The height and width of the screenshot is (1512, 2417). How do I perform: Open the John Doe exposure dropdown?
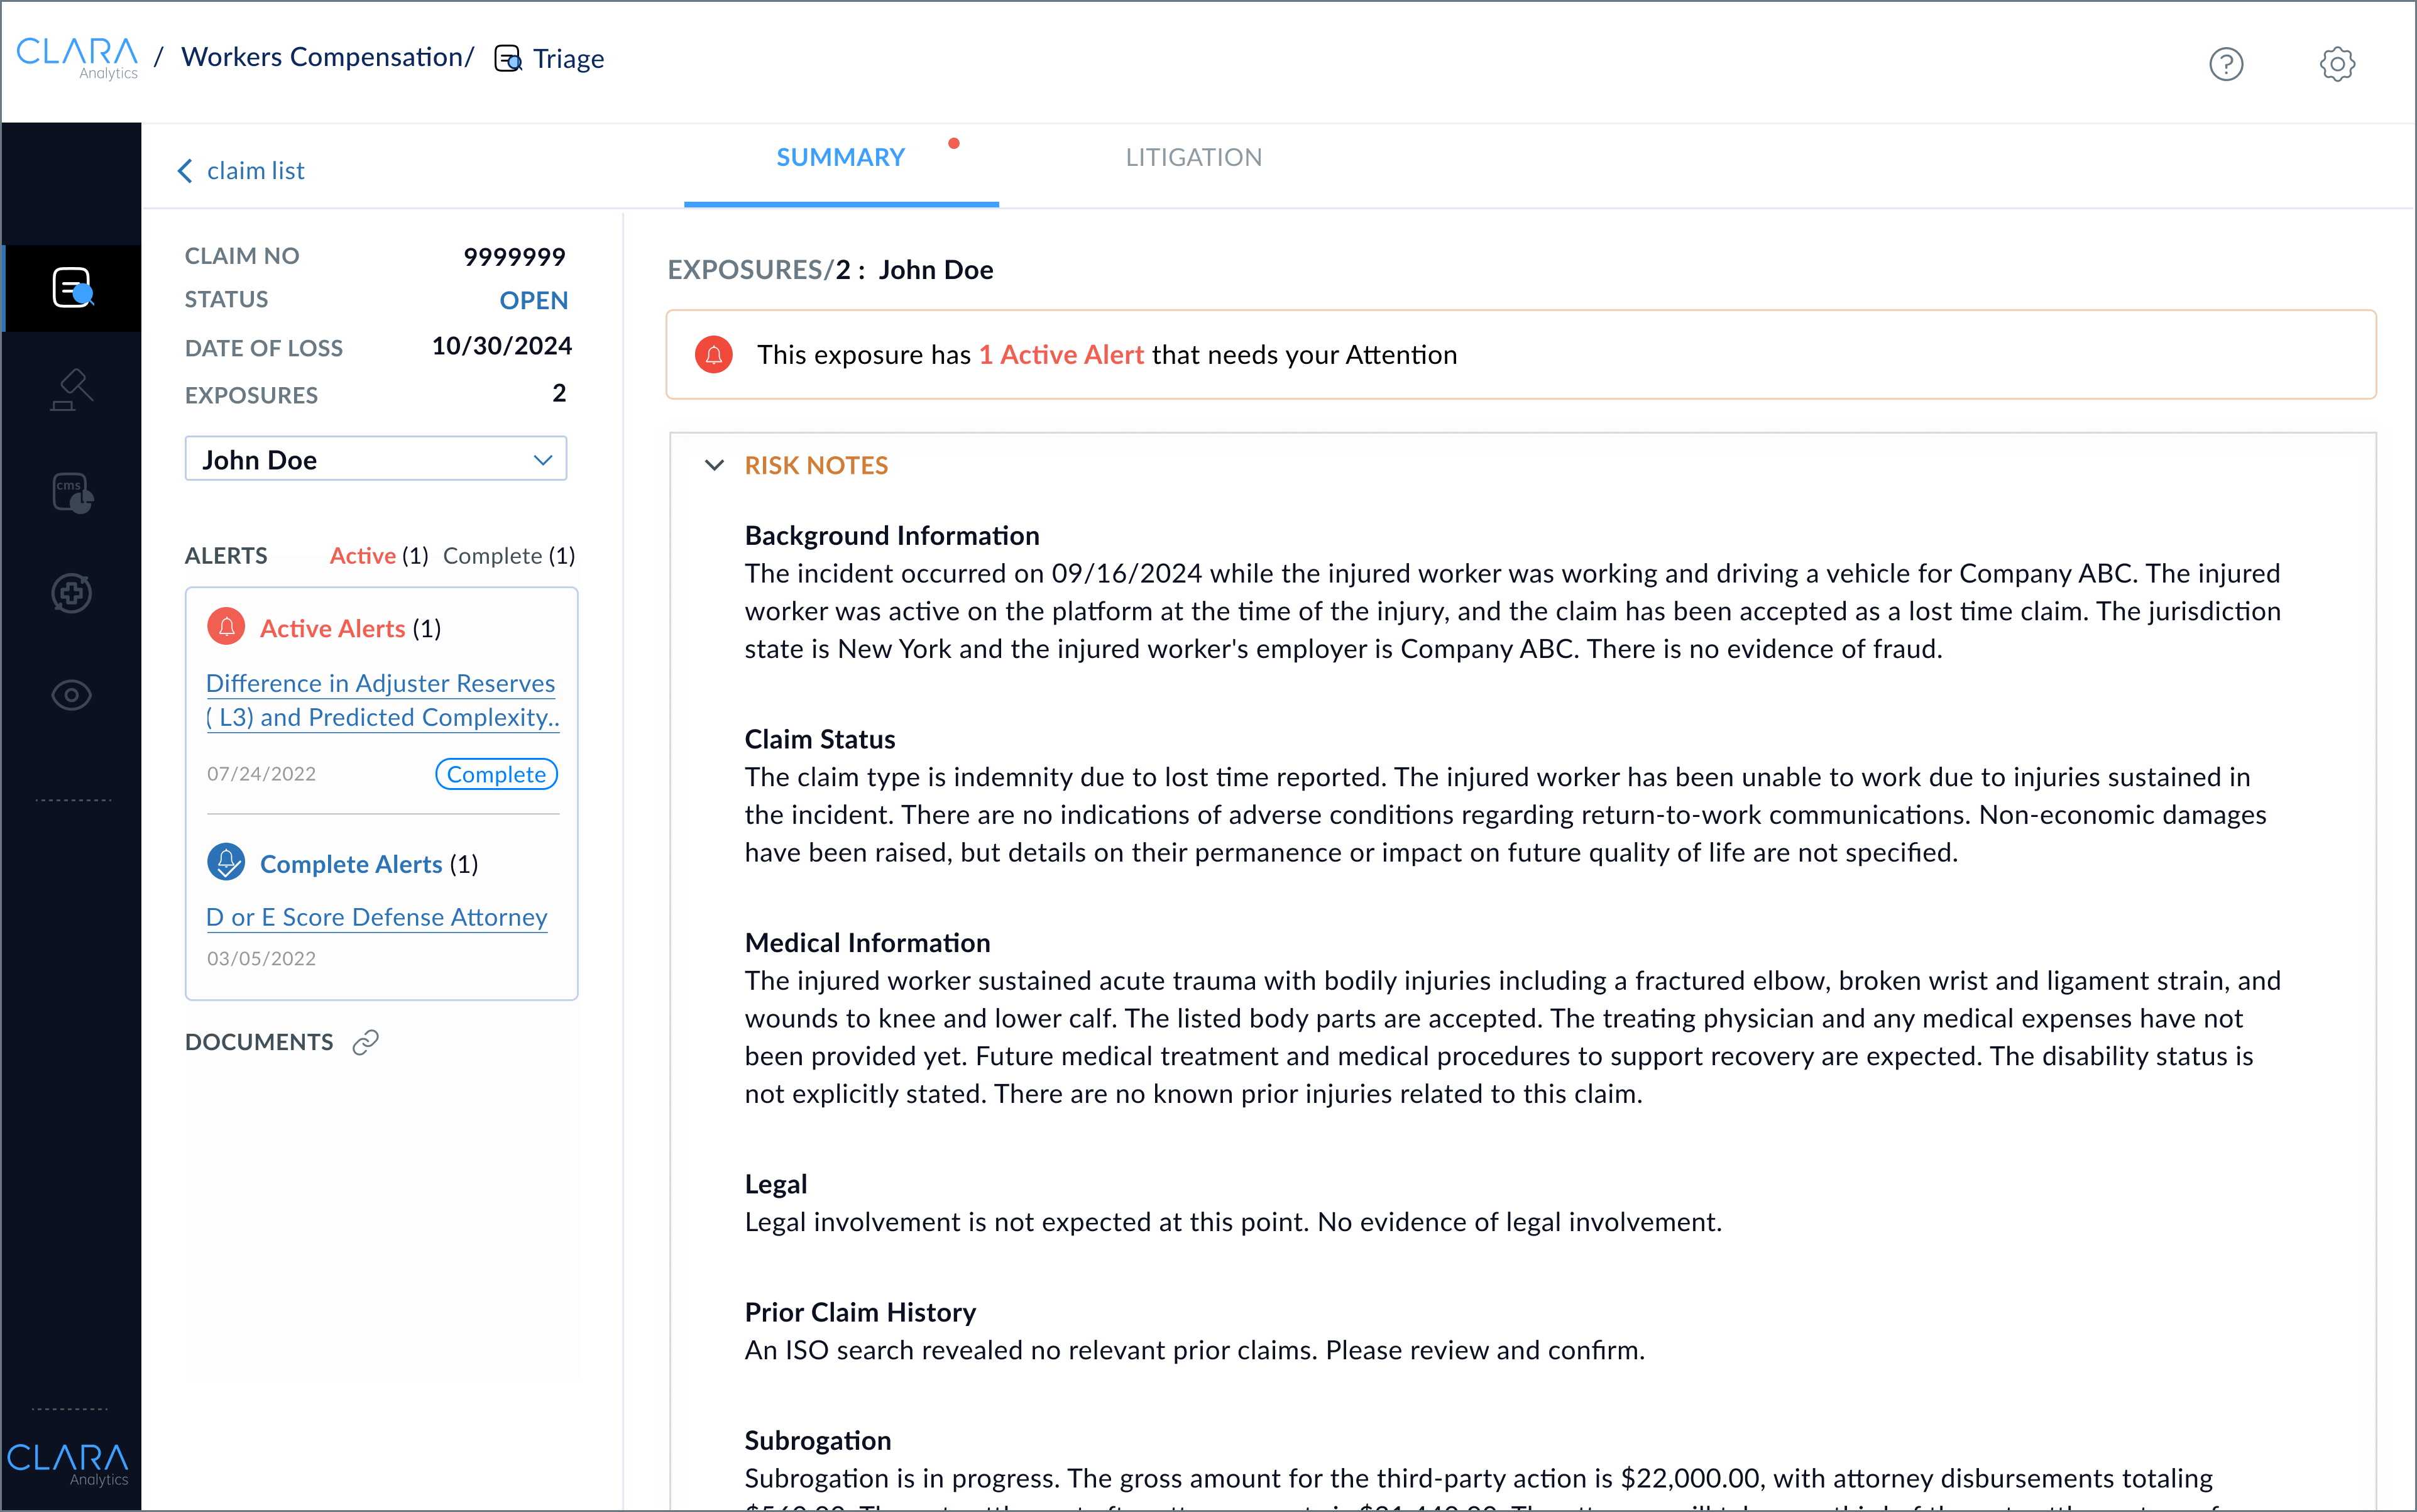[376, 459]
